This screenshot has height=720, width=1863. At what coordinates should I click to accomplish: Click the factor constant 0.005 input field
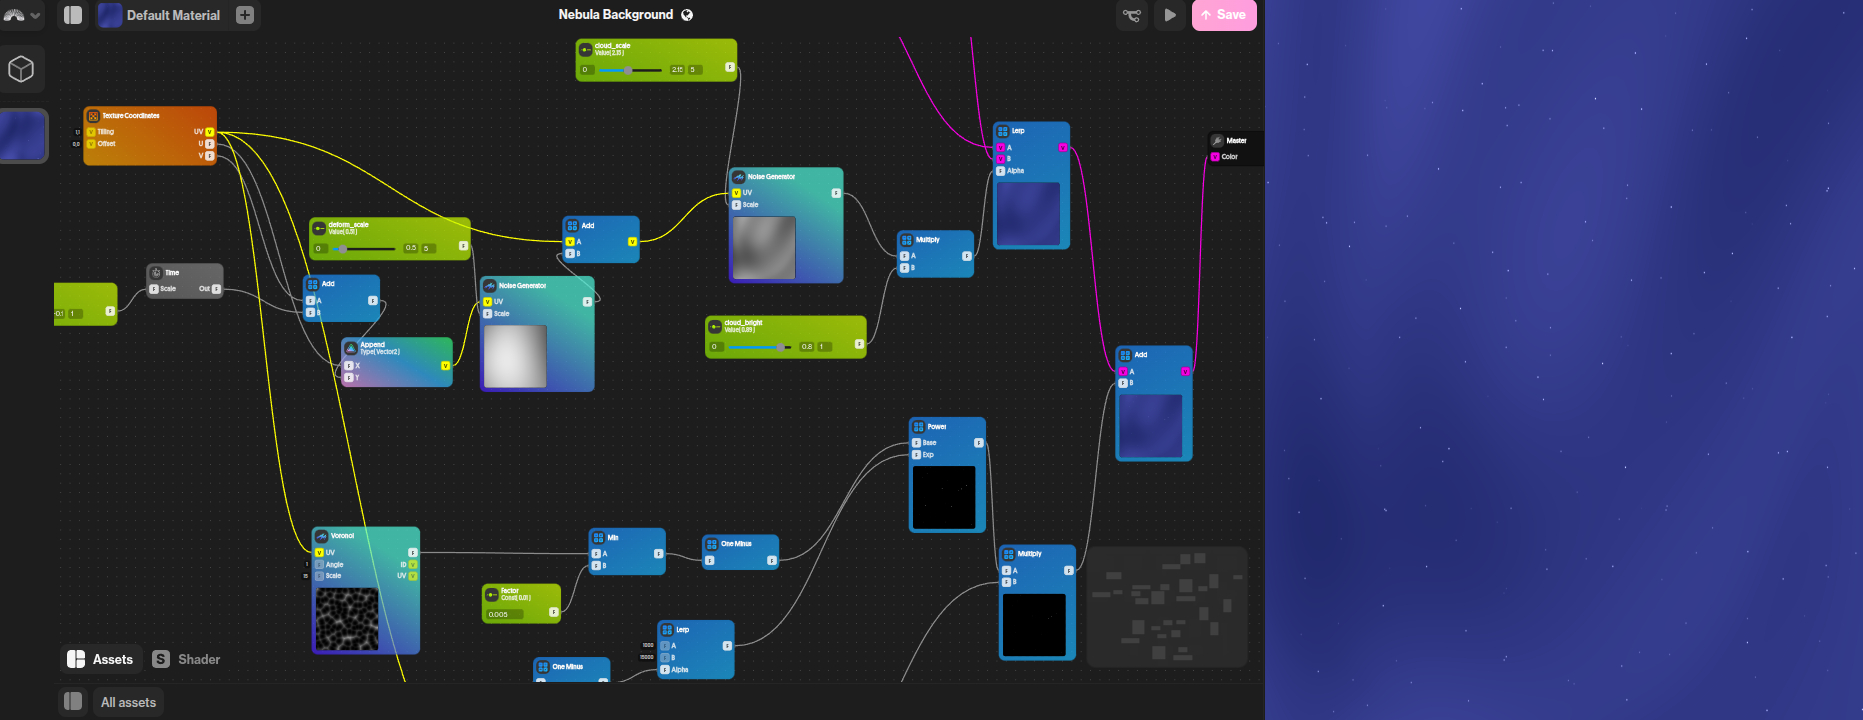505,614
